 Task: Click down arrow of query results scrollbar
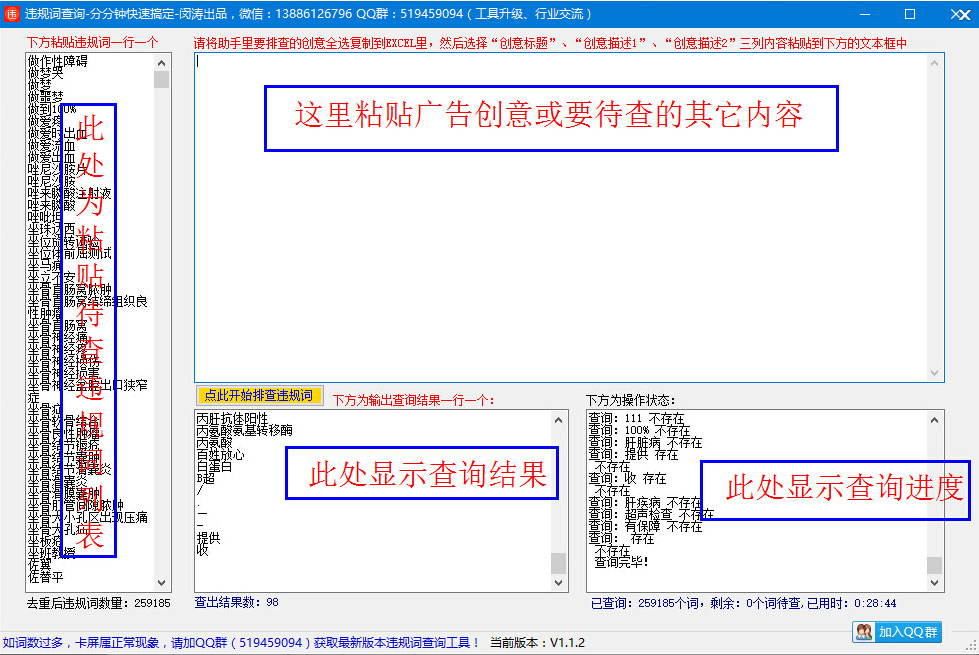[559, 583]
